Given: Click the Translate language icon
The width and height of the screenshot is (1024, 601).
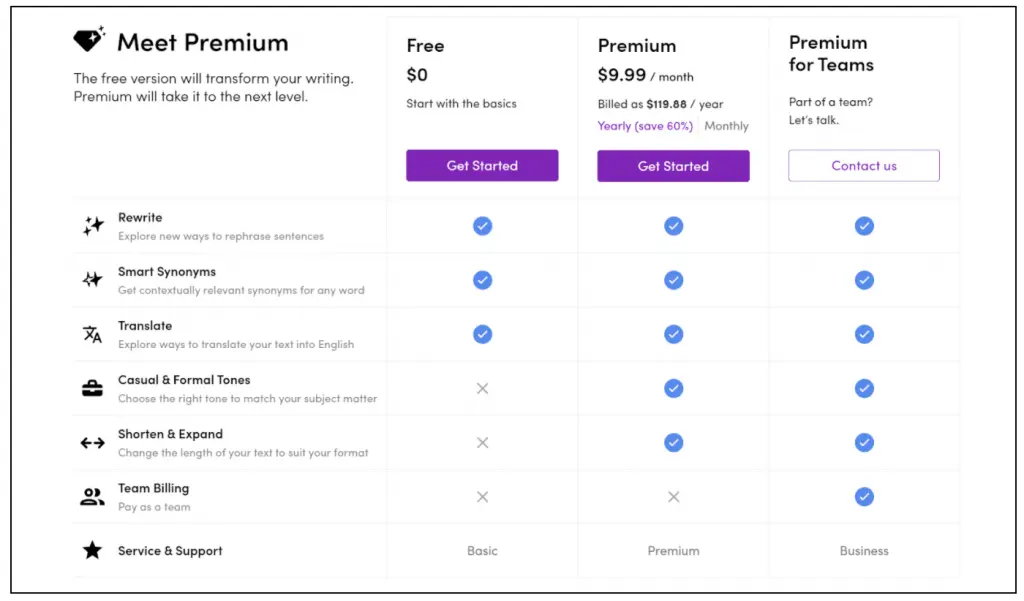Looking at the screenshot, I should pyautogui.click(x=93, y=334).
